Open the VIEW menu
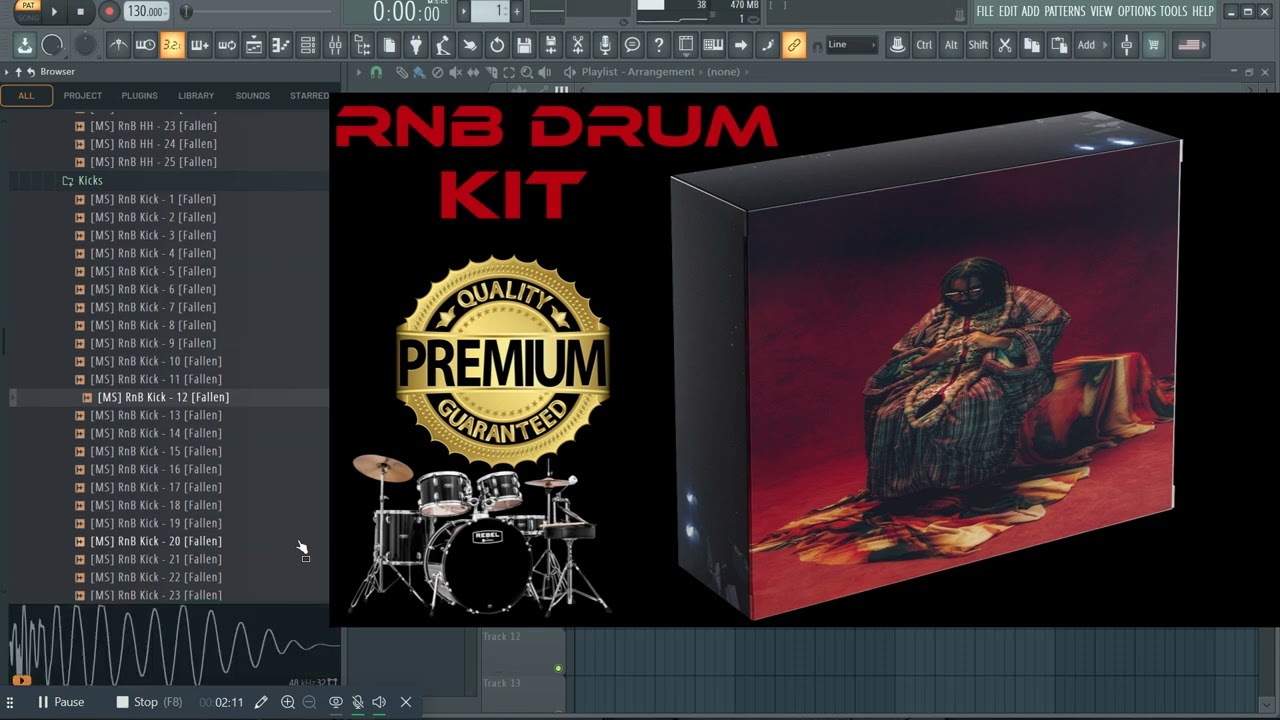 [x=1101, y=11]
